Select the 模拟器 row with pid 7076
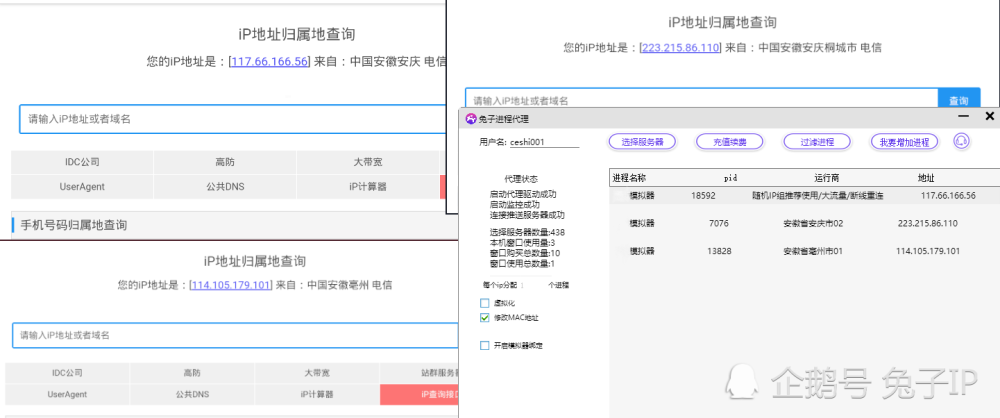Screen dimensions: 1000x418 pyautogui.click(x=805, y=223)
